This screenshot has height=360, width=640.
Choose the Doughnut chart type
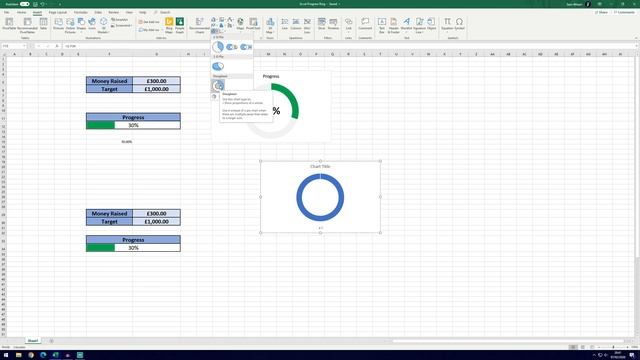click(x=218, y=85)
